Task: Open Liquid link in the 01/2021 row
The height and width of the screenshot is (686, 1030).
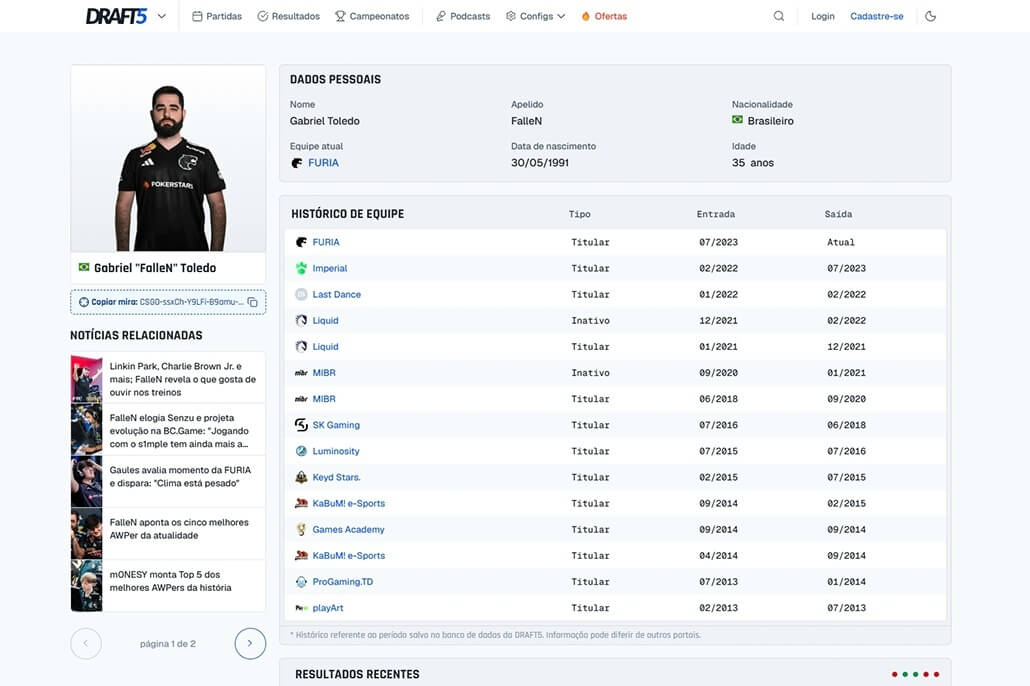Action: 325,347
